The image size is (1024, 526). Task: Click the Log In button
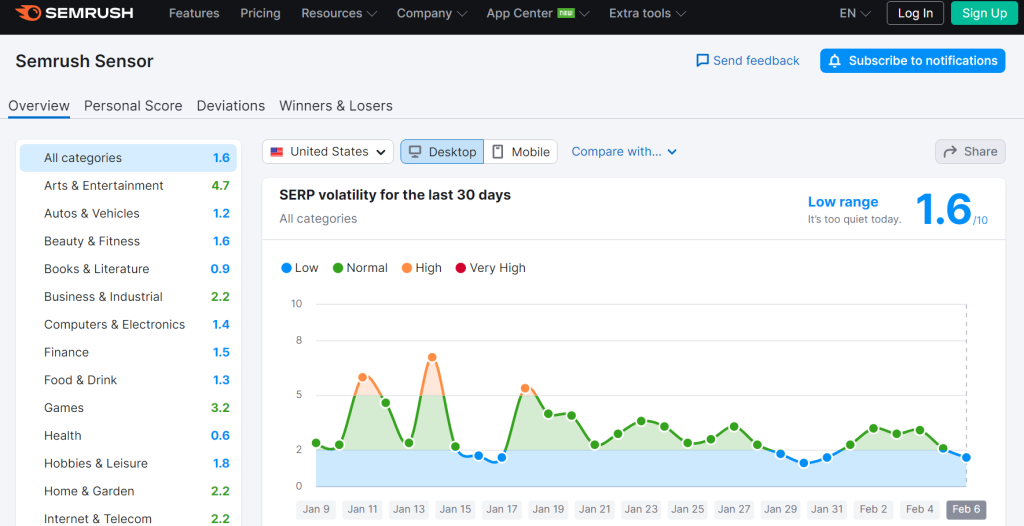(915, 13)
